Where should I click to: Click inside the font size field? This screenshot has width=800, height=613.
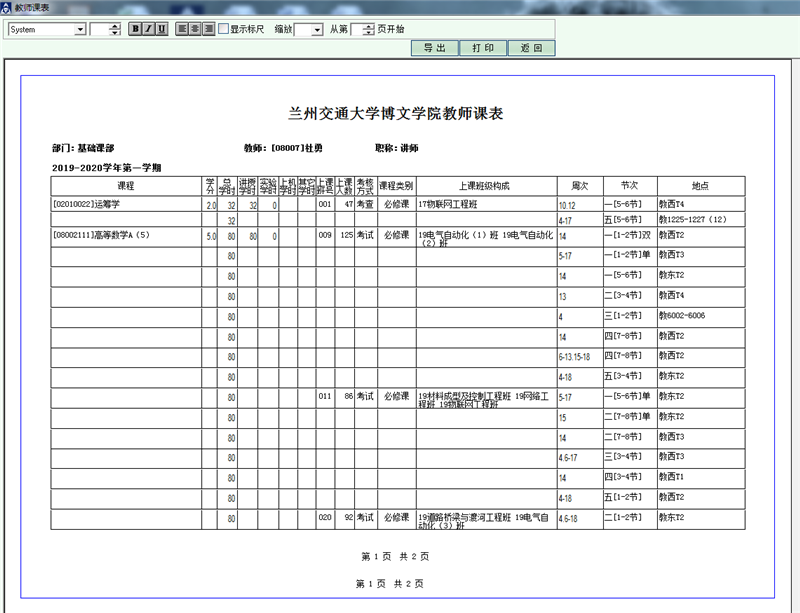coord(100,30)
